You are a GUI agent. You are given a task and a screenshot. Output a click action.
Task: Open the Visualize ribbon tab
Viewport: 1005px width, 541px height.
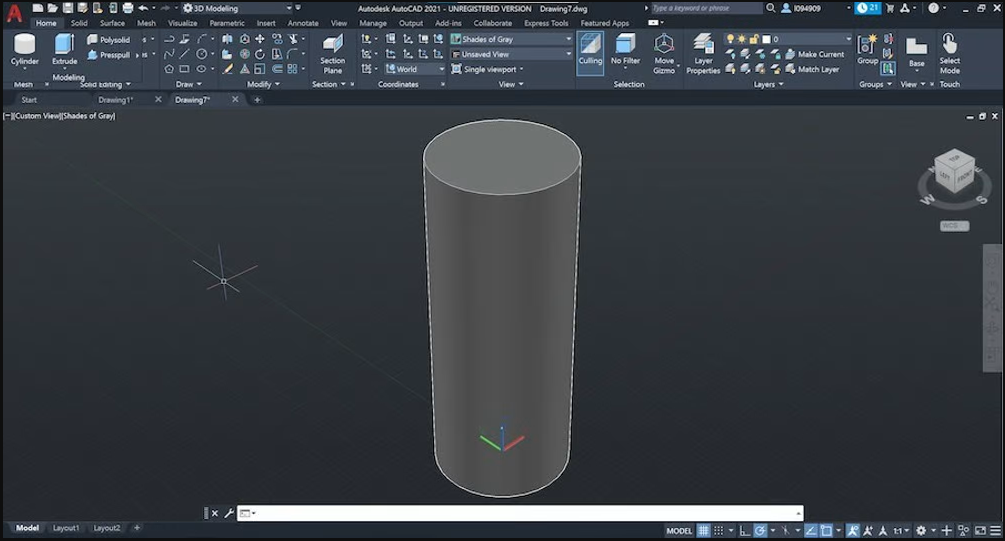coord(183,23)
